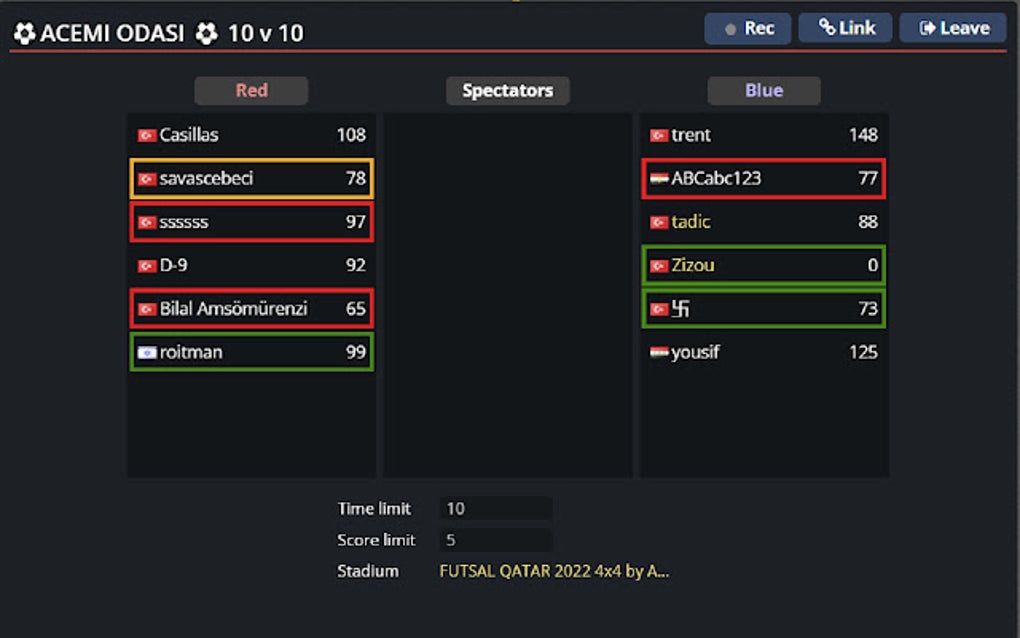Select player trent with ping 148
Screen dimensions: 1020x638
pos(764,135)
